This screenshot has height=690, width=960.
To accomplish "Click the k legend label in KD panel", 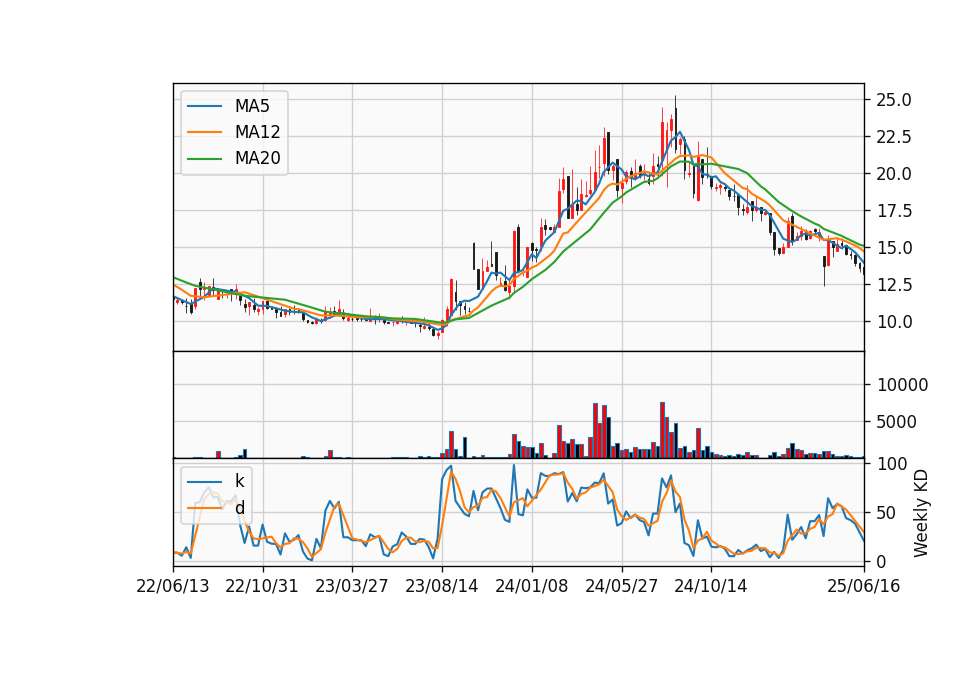I will coord(239,481).
